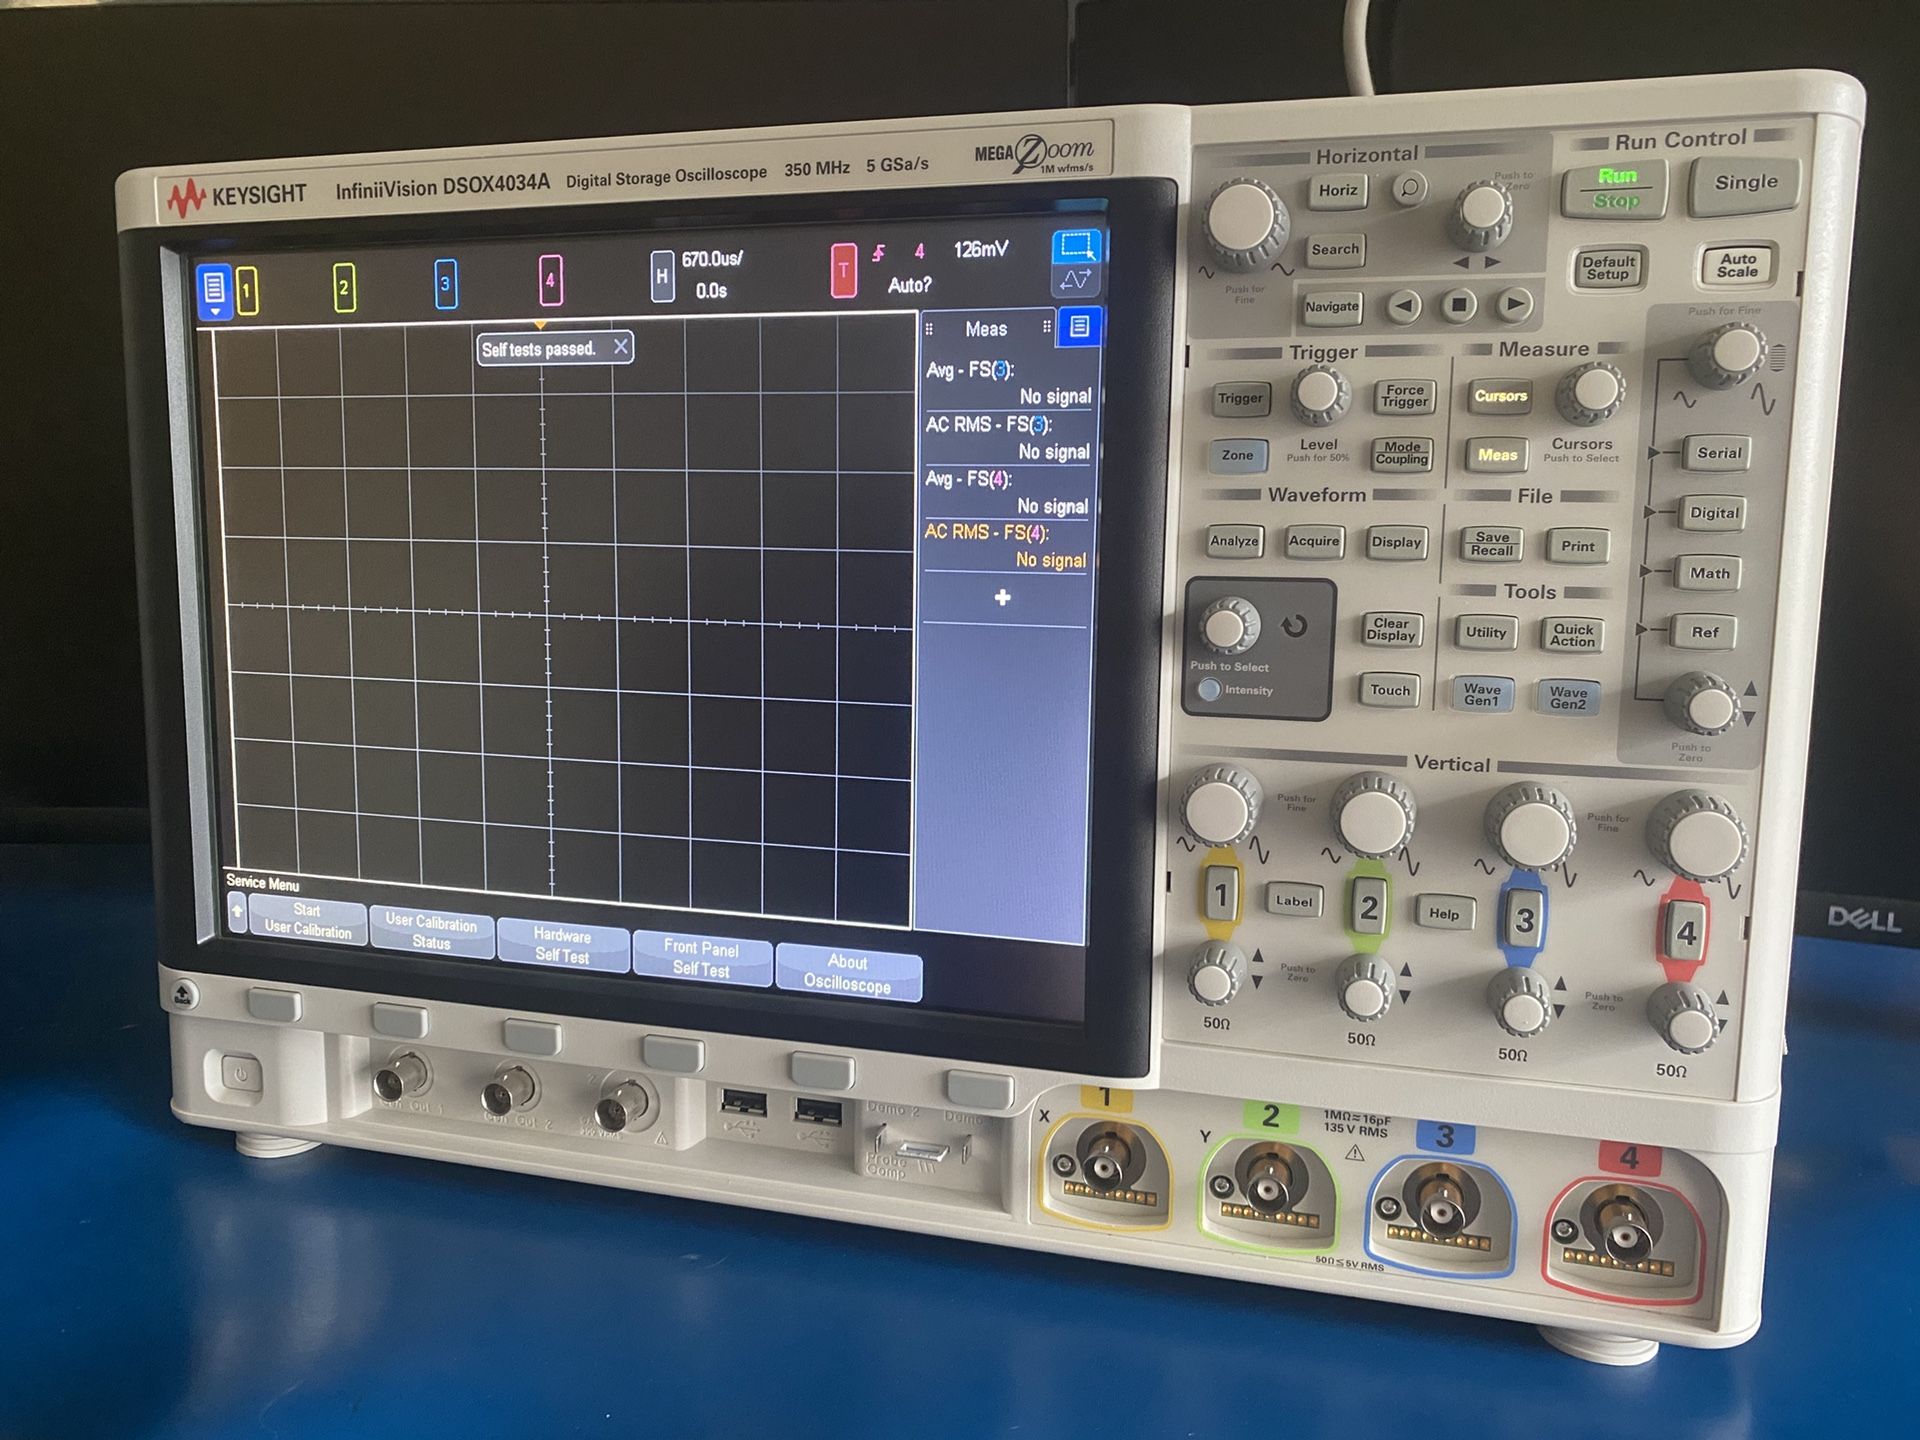Tap About Oscilloscope softkey
Screen dimensions: 1920x1440
847,973
